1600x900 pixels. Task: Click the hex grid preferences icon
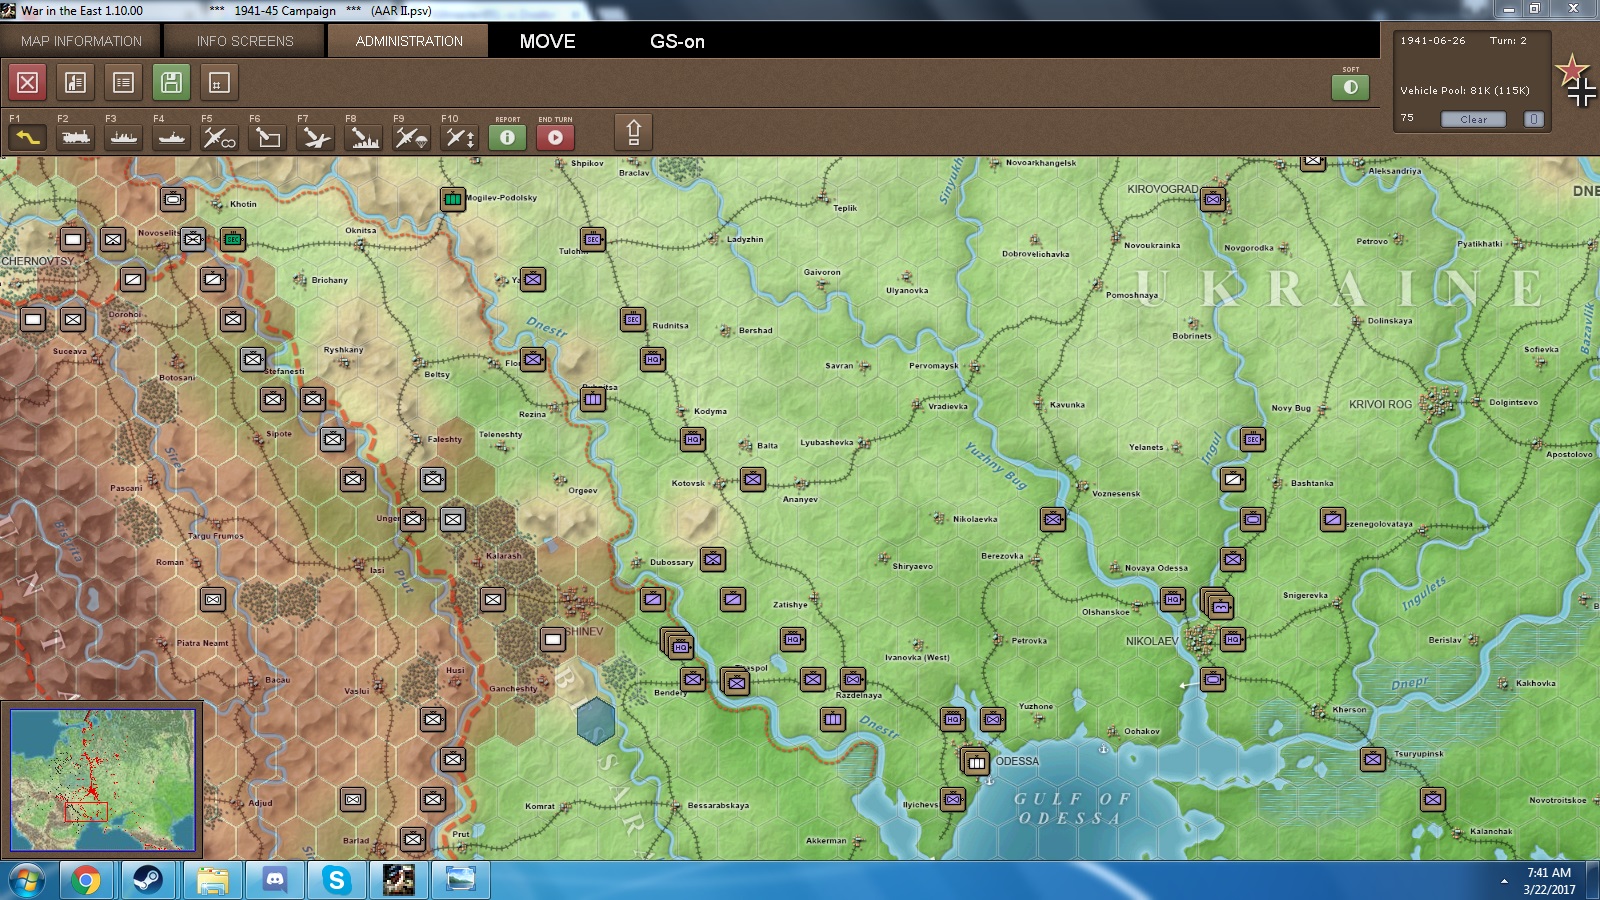pyautogui.click(x=220, y=83)
